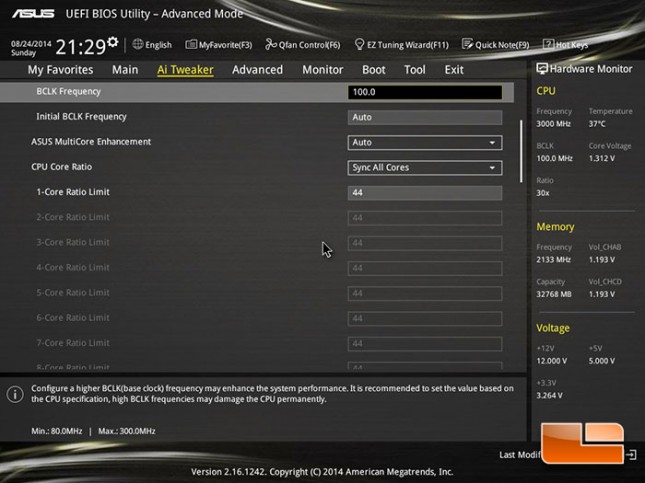Image resolution: width=645 pixels, height=483 pixels.
Task: Click CPU frequency value 3000 MHz
Action: point(553,124)
